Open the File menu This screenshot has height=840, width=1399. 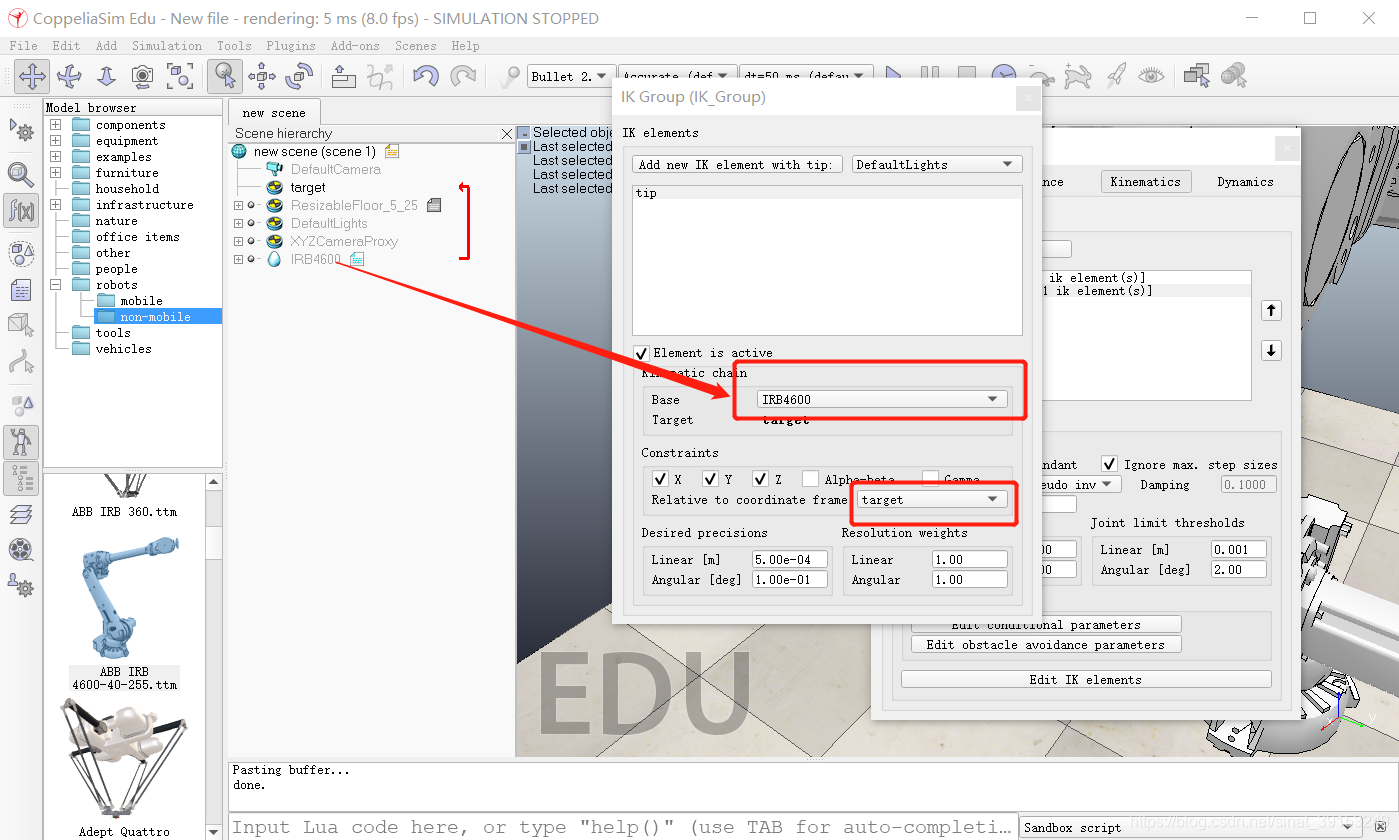point(23,45)
